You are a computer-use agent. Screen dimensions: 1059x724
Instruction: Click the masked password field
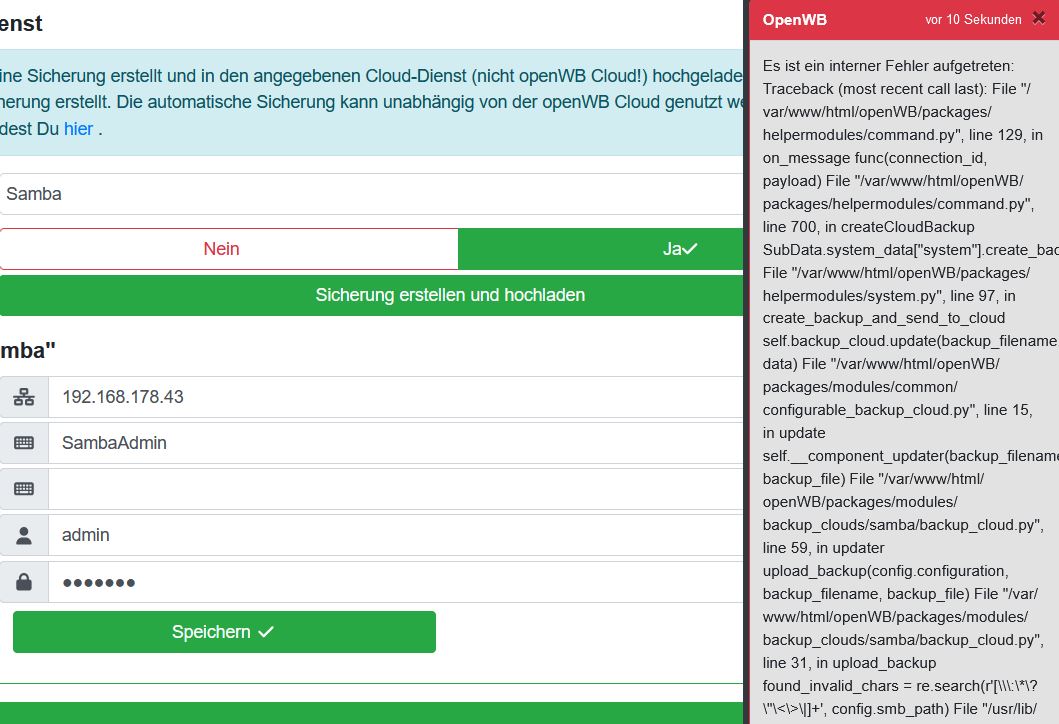396,581
